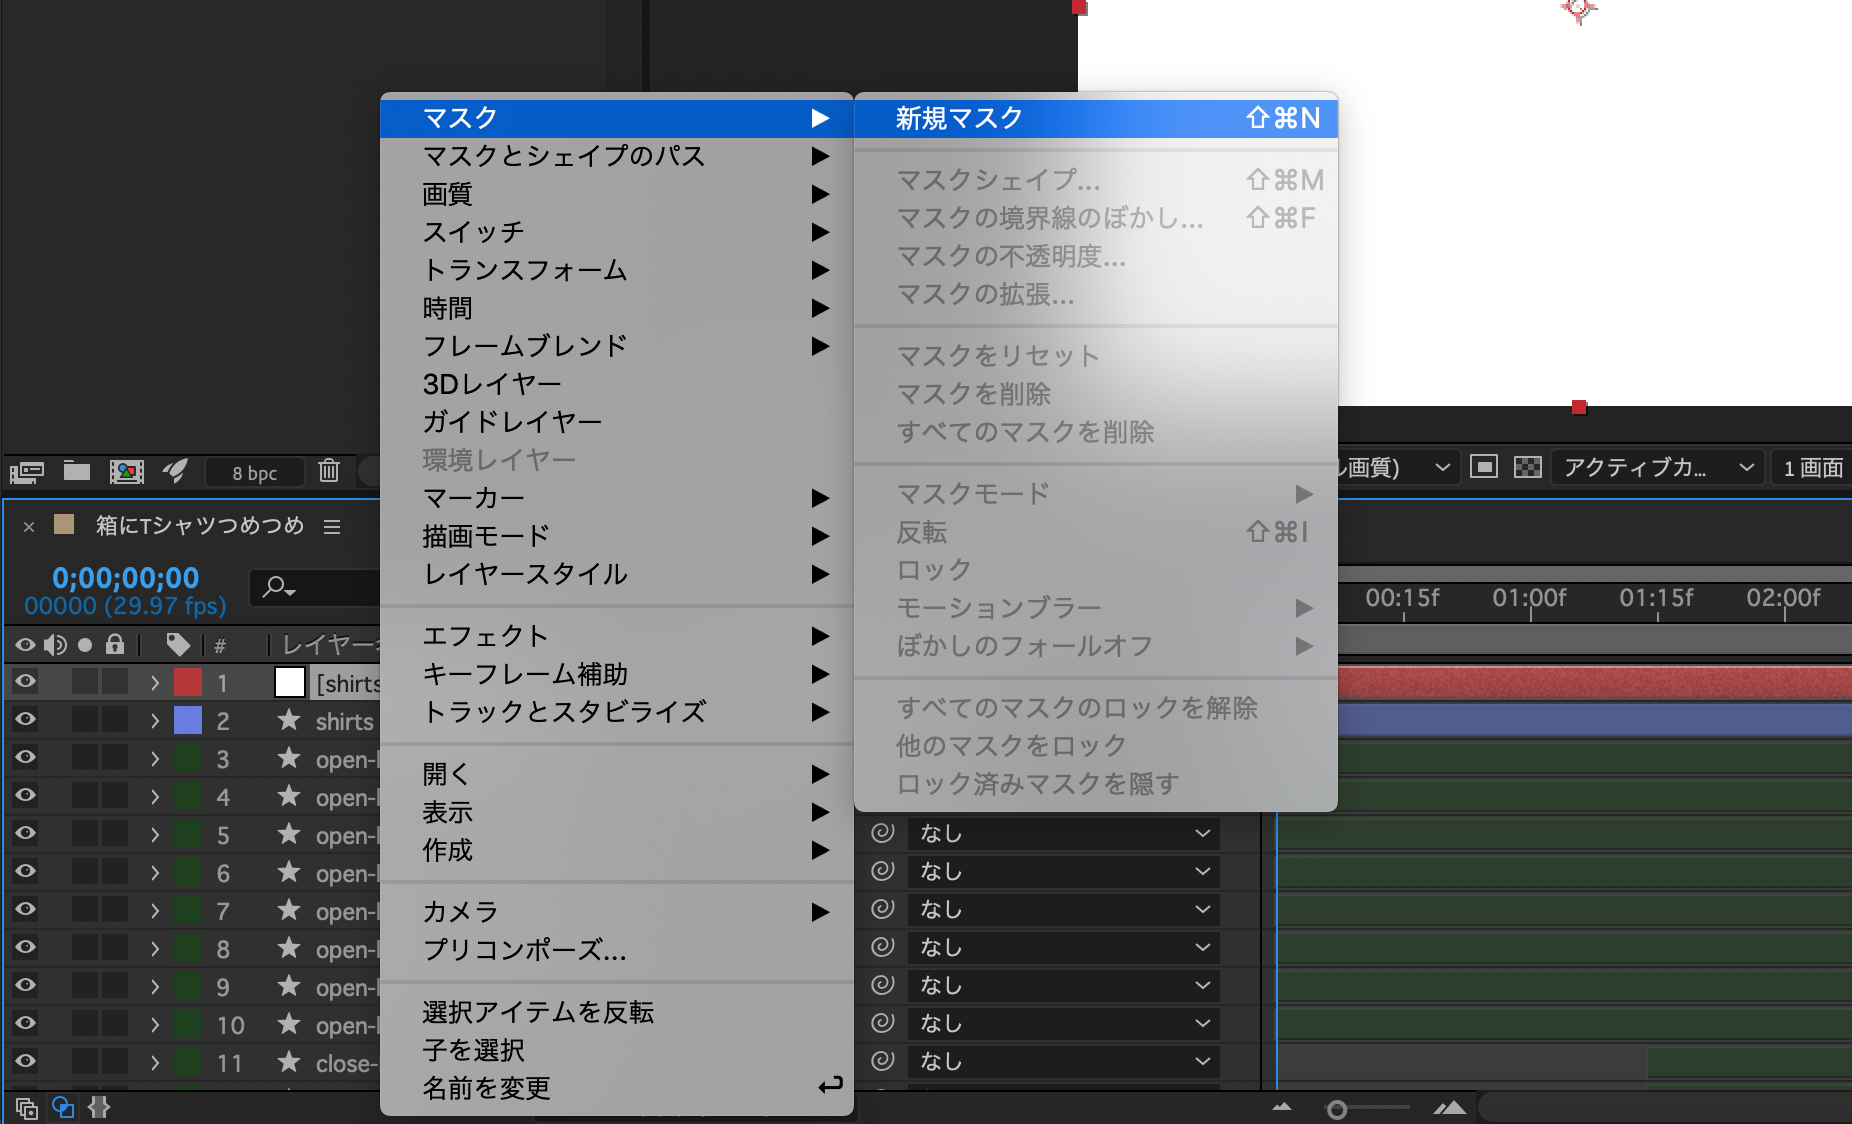
Task: Open parent dropdown なし for layer 7
Action: coord(1064,909)
